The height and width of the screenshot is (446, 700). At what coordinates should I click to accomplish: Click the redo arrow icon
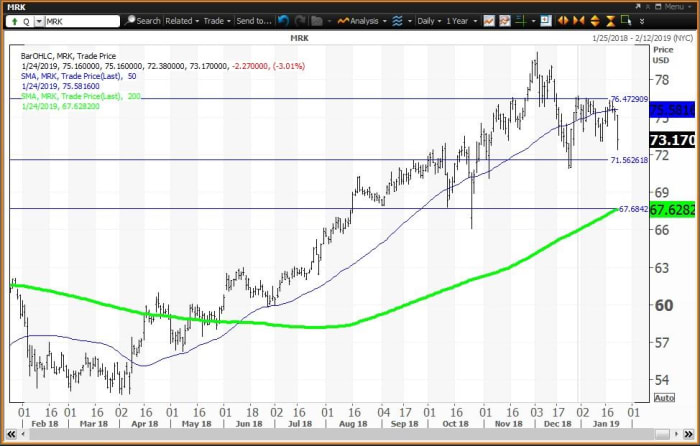coord(298,20)
